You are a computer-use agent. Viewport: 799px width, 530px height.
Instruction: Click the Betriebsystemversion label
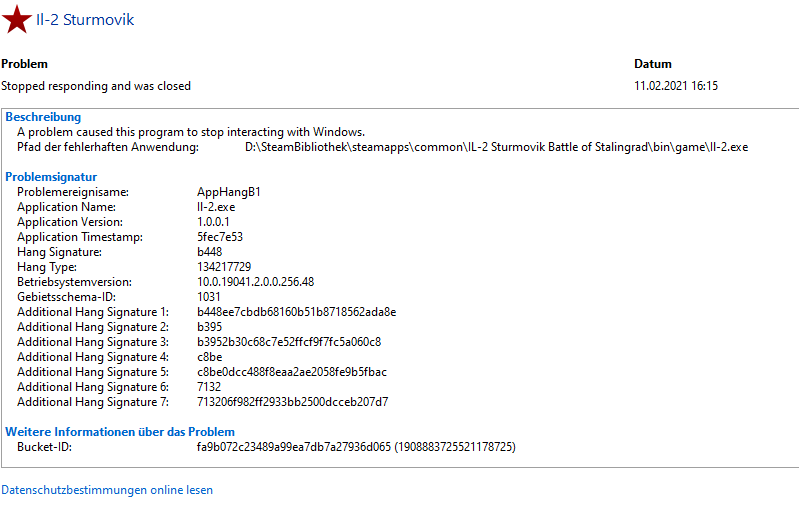[x=74, y=282]
